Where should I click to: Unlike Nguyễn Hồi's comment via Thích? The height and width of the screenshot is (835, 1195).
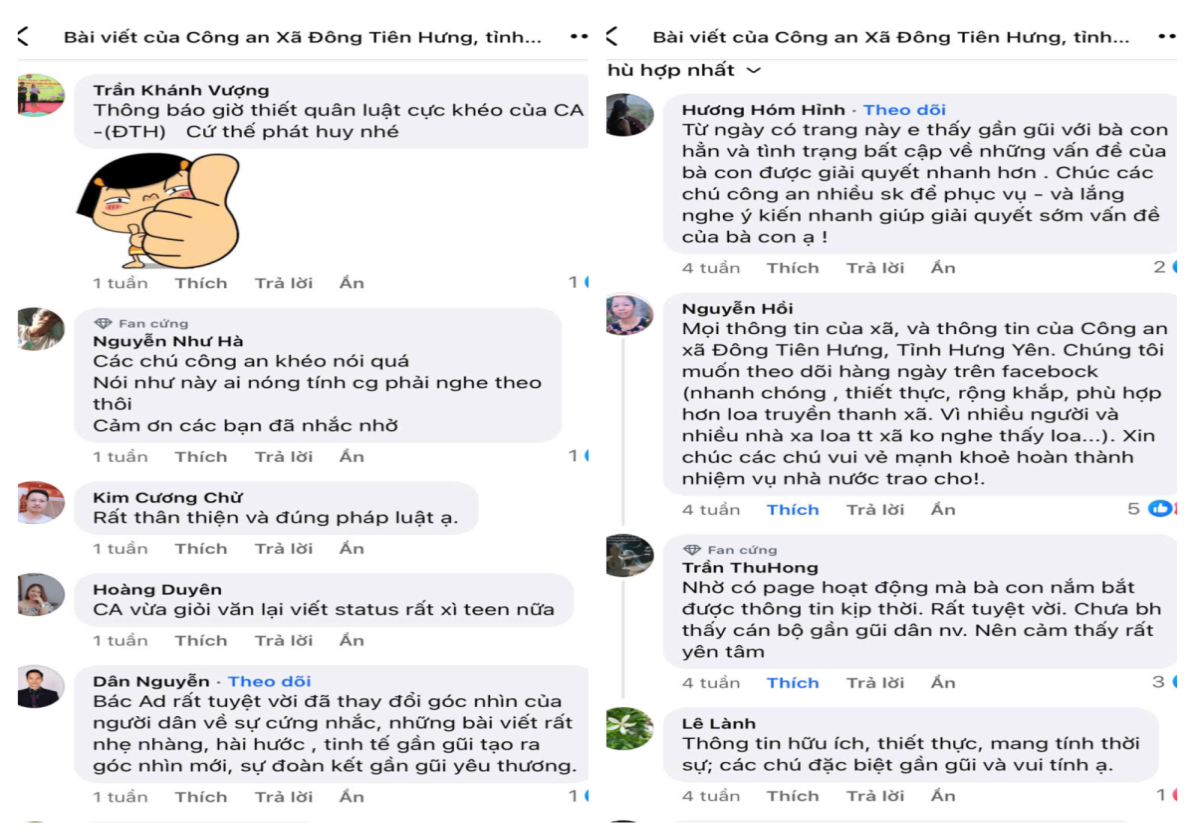(x=792, y=510)
